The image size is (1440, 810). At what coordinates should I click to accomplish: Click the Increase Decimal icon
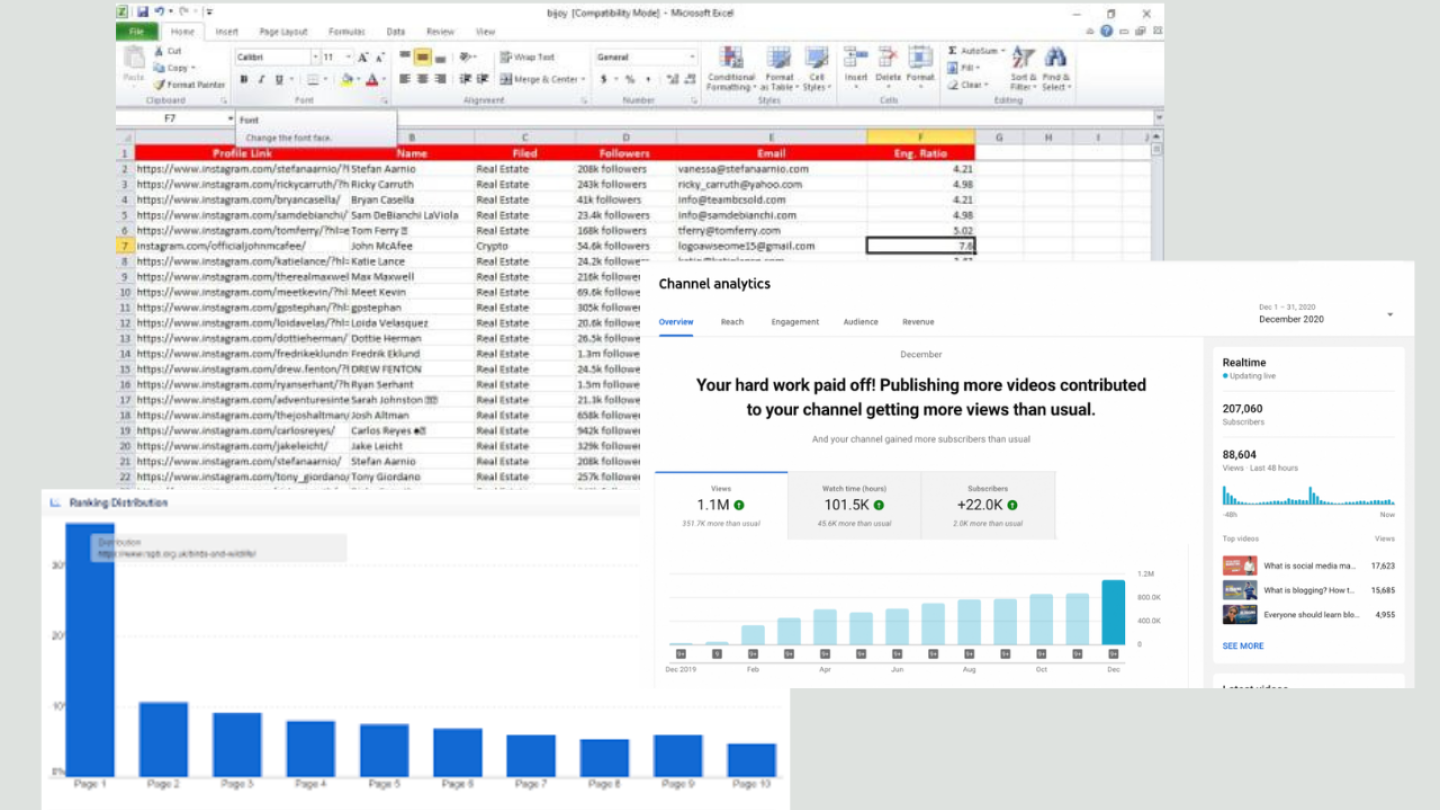672,79
